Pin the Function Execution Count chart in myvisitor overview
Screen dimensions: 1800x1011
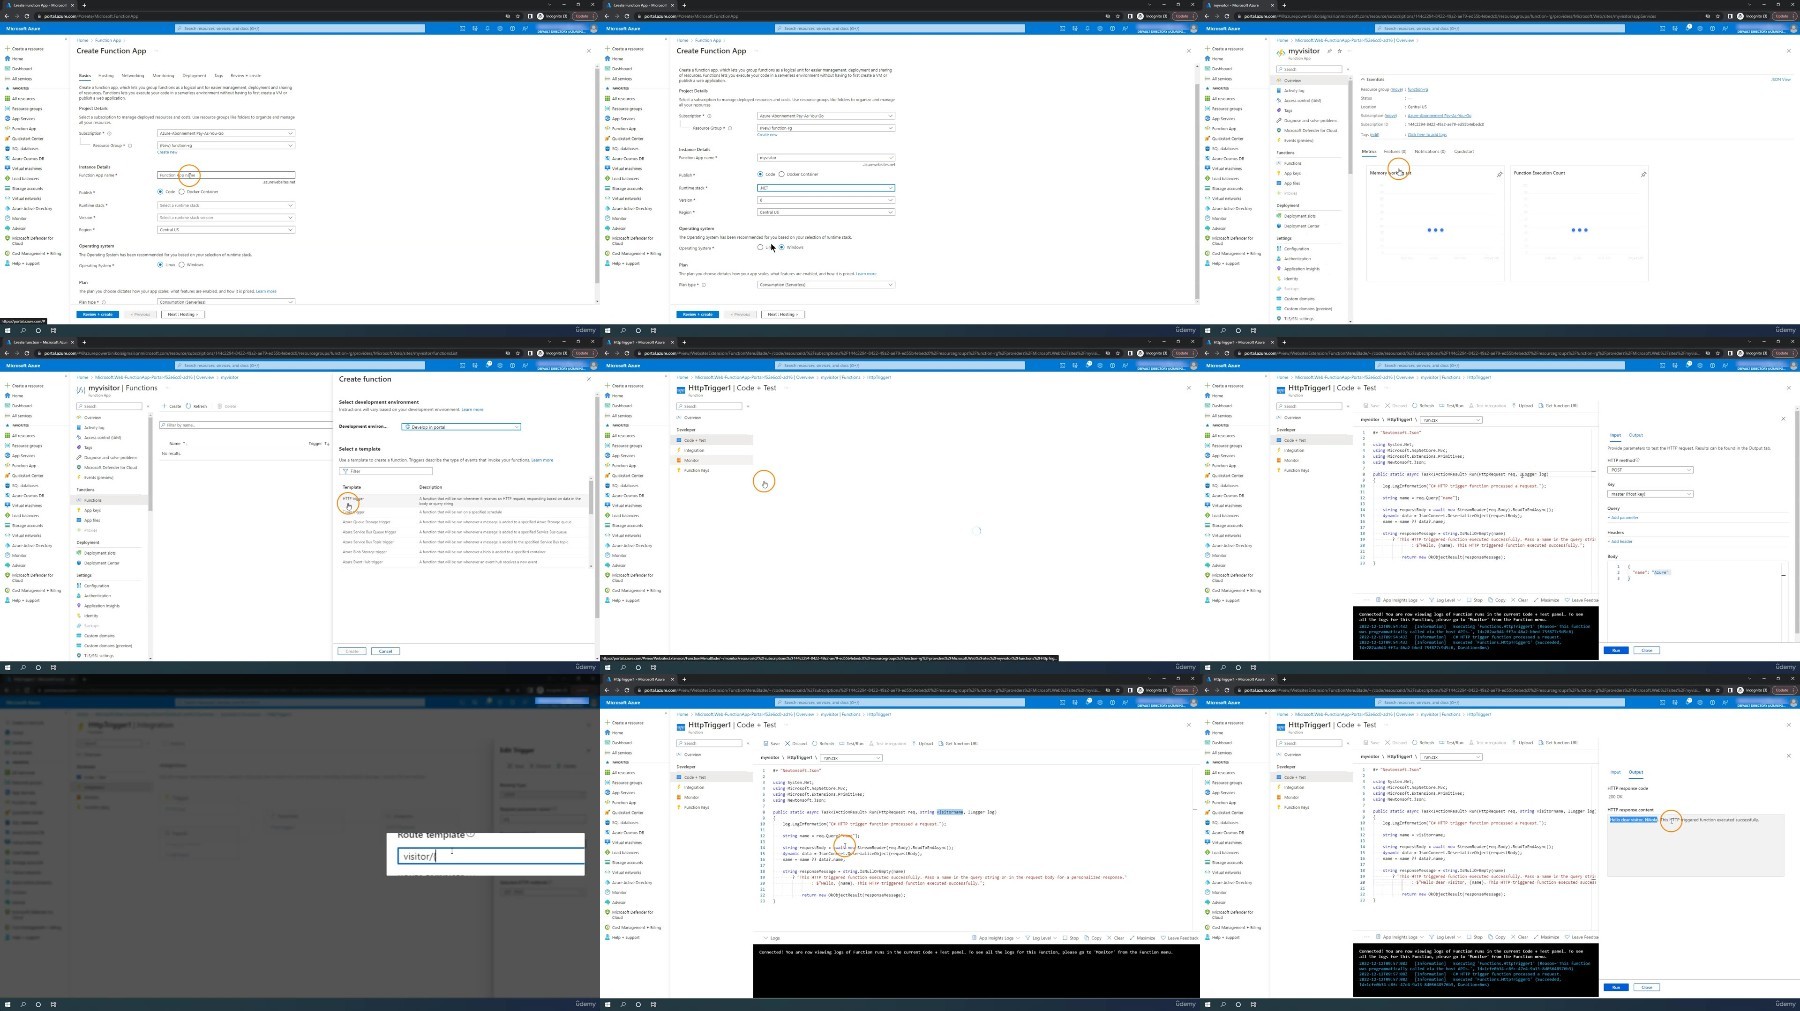point(1643,174)
